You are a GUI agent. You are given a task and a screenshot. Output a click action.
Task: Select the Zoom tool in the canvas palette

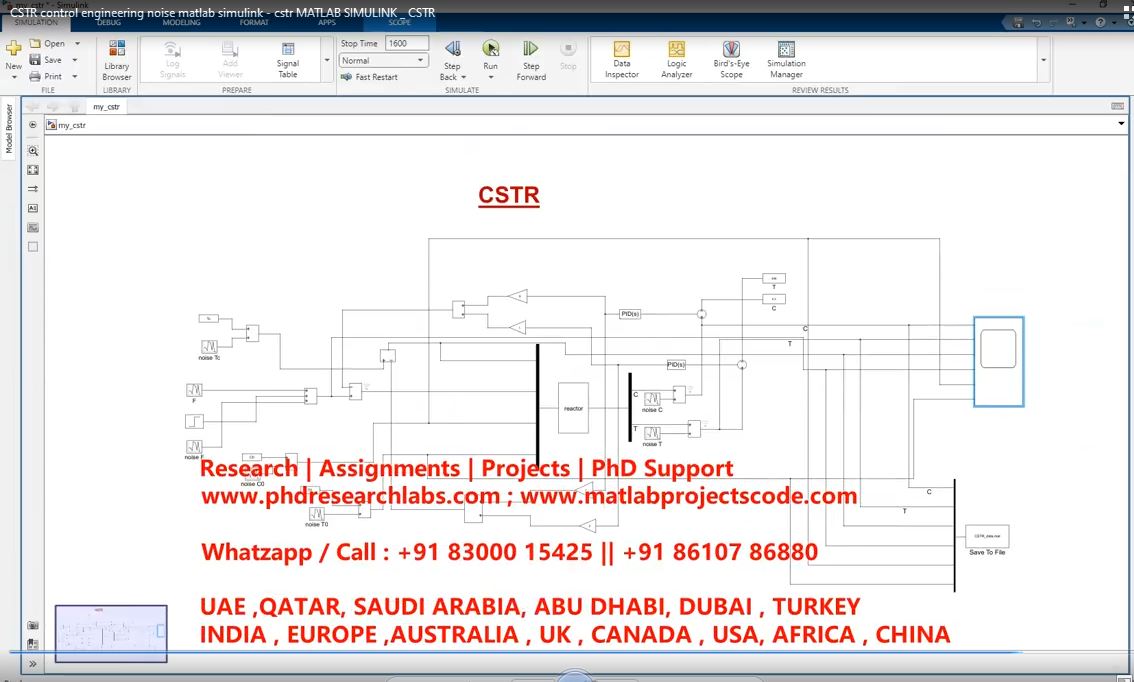pos(33,150)
